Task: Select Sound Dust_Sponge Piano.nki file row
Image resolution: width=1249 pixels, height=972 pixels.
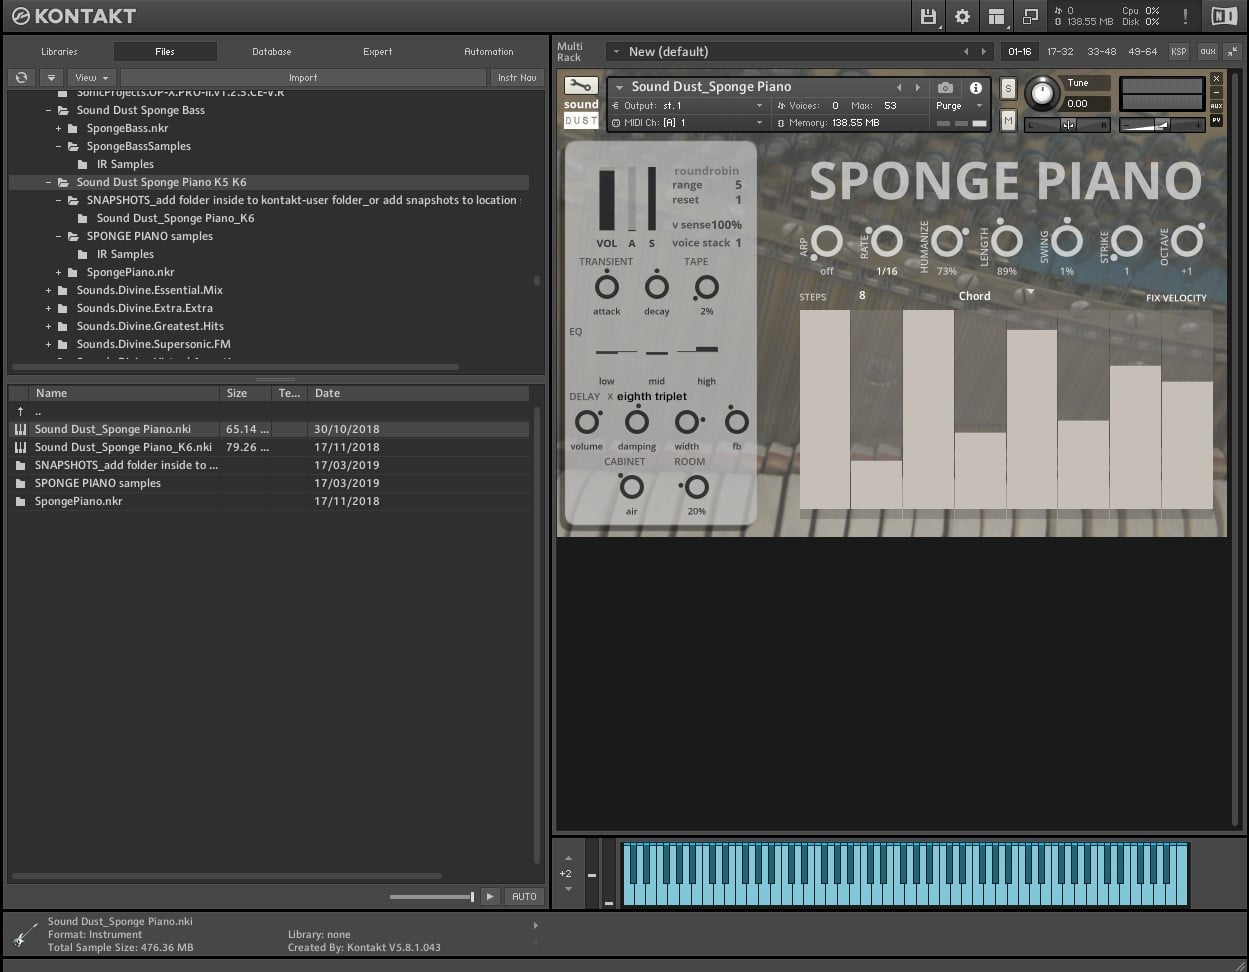Action: click(268, 429)
